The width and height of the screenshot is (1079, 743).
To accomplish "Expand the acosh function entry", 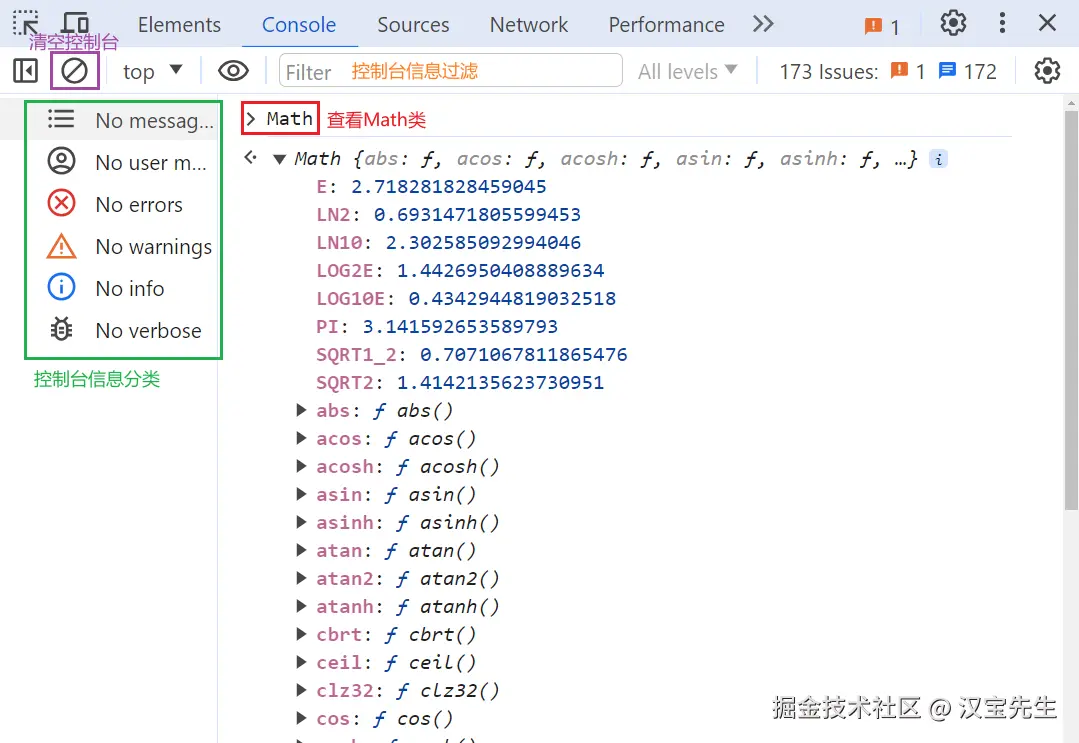I will point(301,466).
